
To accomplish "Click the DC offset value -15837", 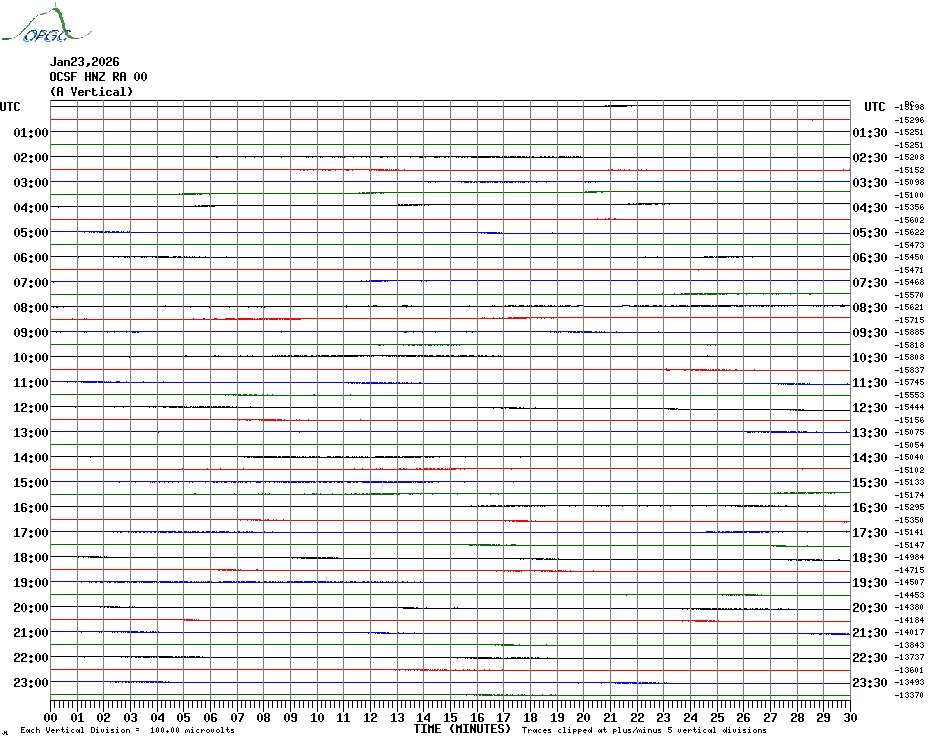I will [x=909, y=370].
